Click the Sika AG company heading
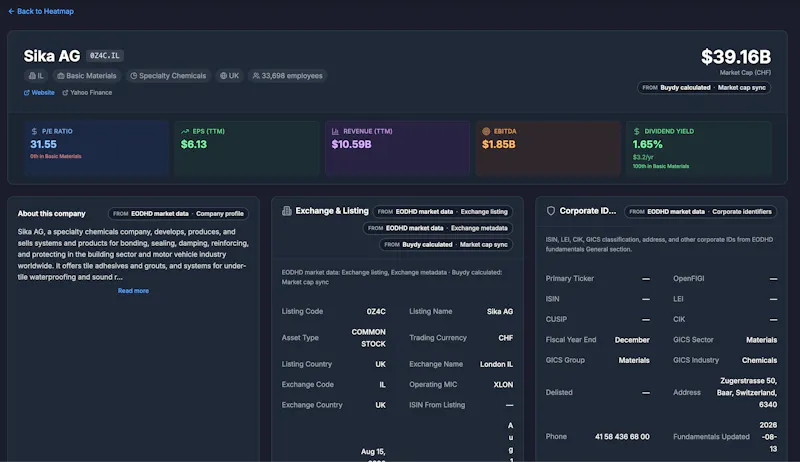Image resolution: width=800 pixels, height=462 pixels. coord(52,56)
